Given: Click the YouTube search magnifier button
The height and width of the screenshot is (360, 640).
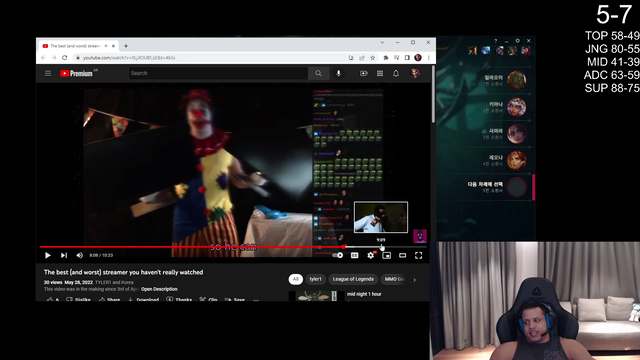Looking at the screenshot, I should point(318,73).
